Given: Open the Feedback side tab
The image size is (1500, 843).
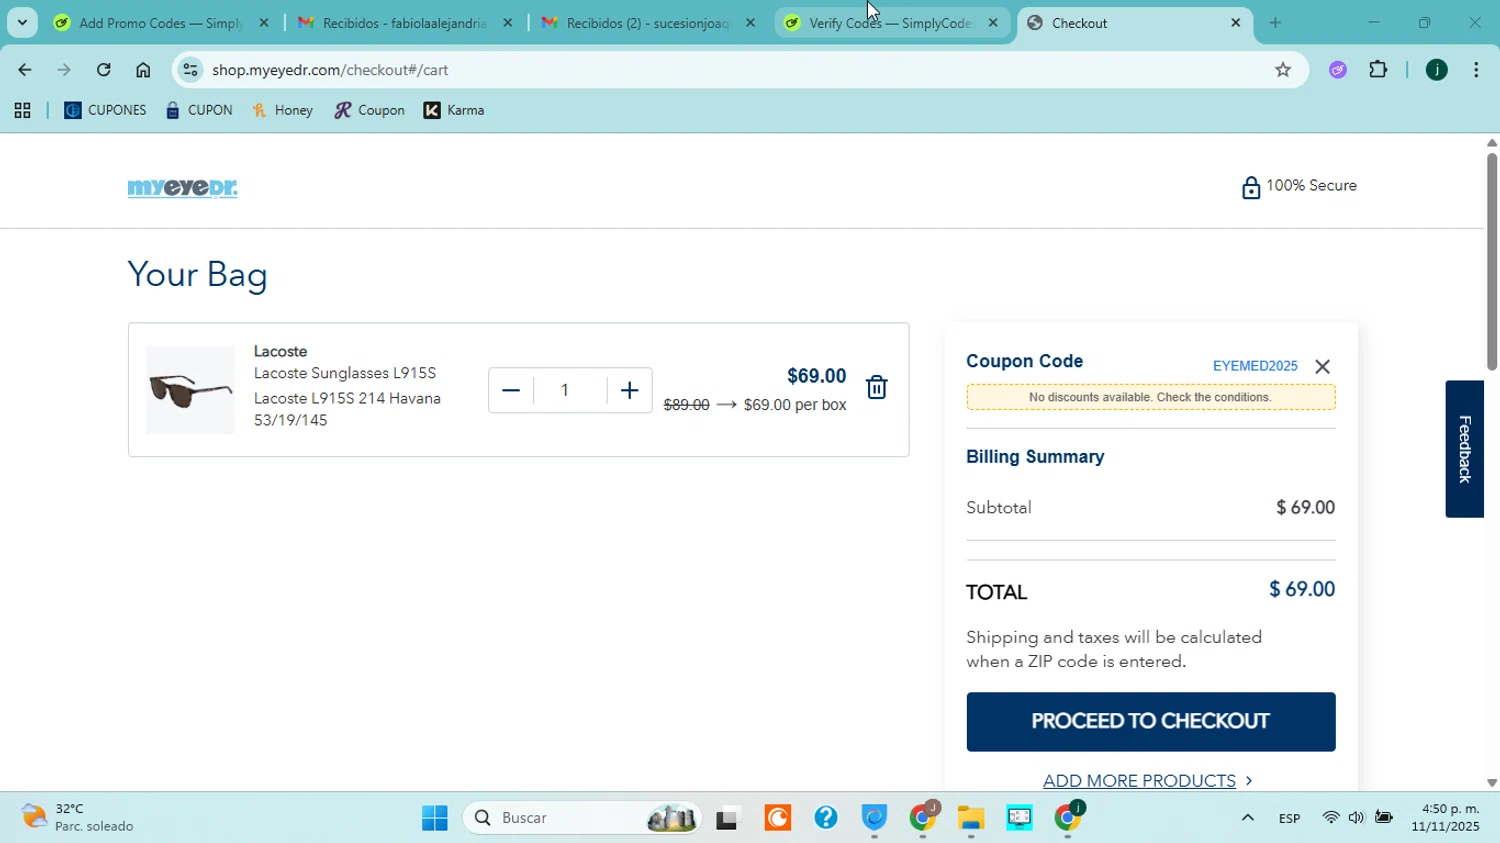Looking at the screenshot, I should coord(1464,449).
